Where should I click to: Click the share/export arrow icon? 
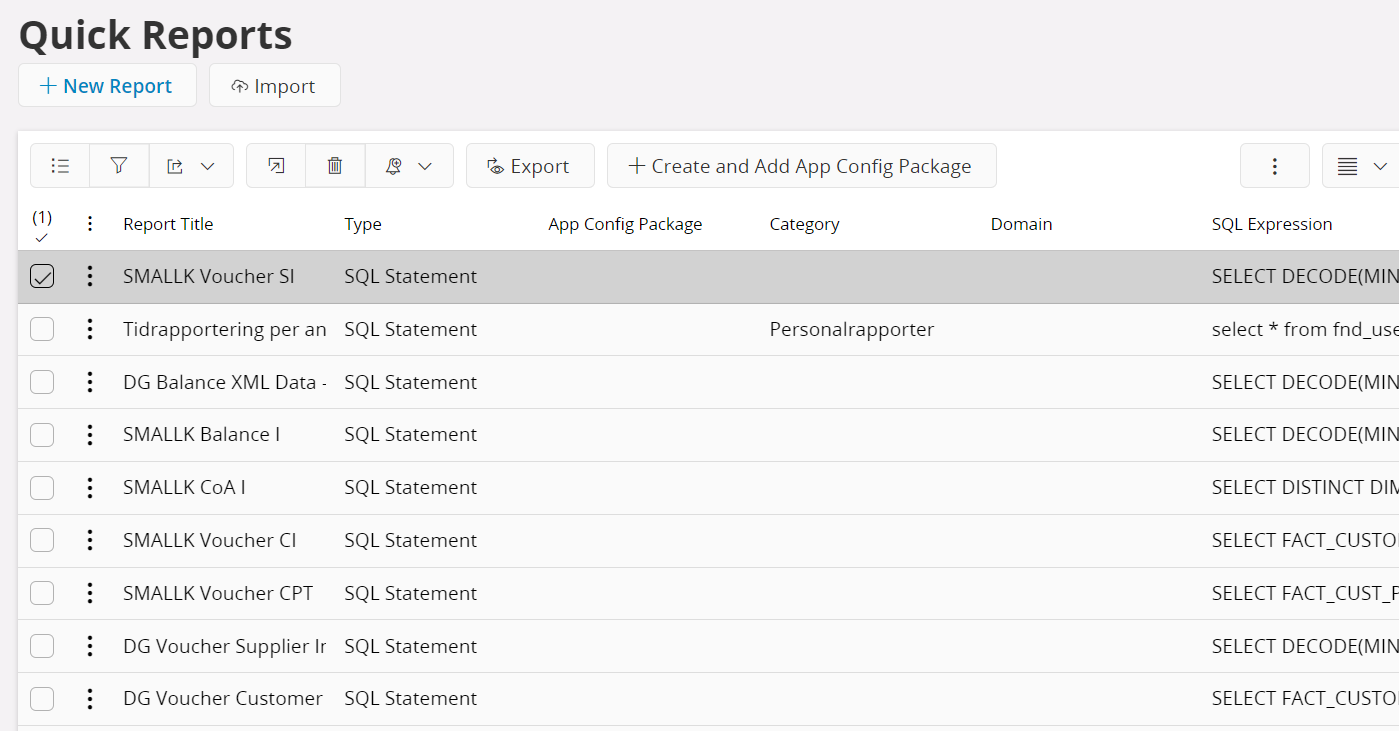178,165
